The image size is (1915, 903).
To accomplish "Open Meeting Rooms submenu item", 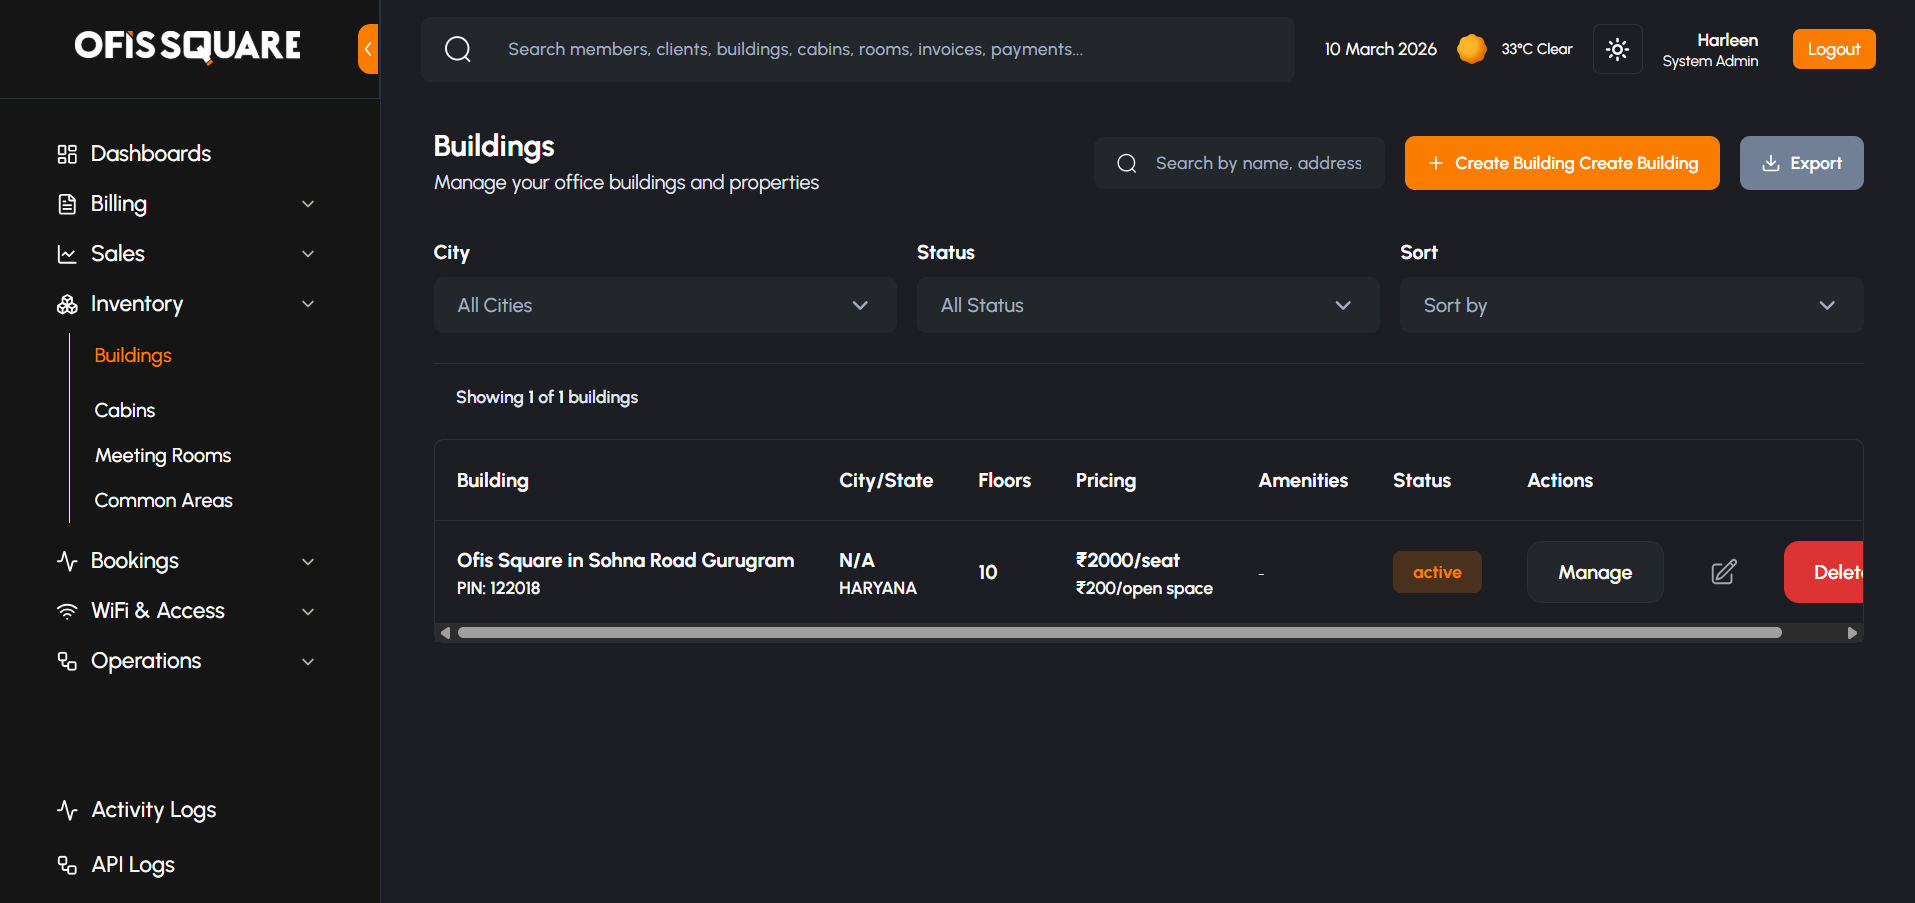I will pyautogui.click(x=163, y=455).
